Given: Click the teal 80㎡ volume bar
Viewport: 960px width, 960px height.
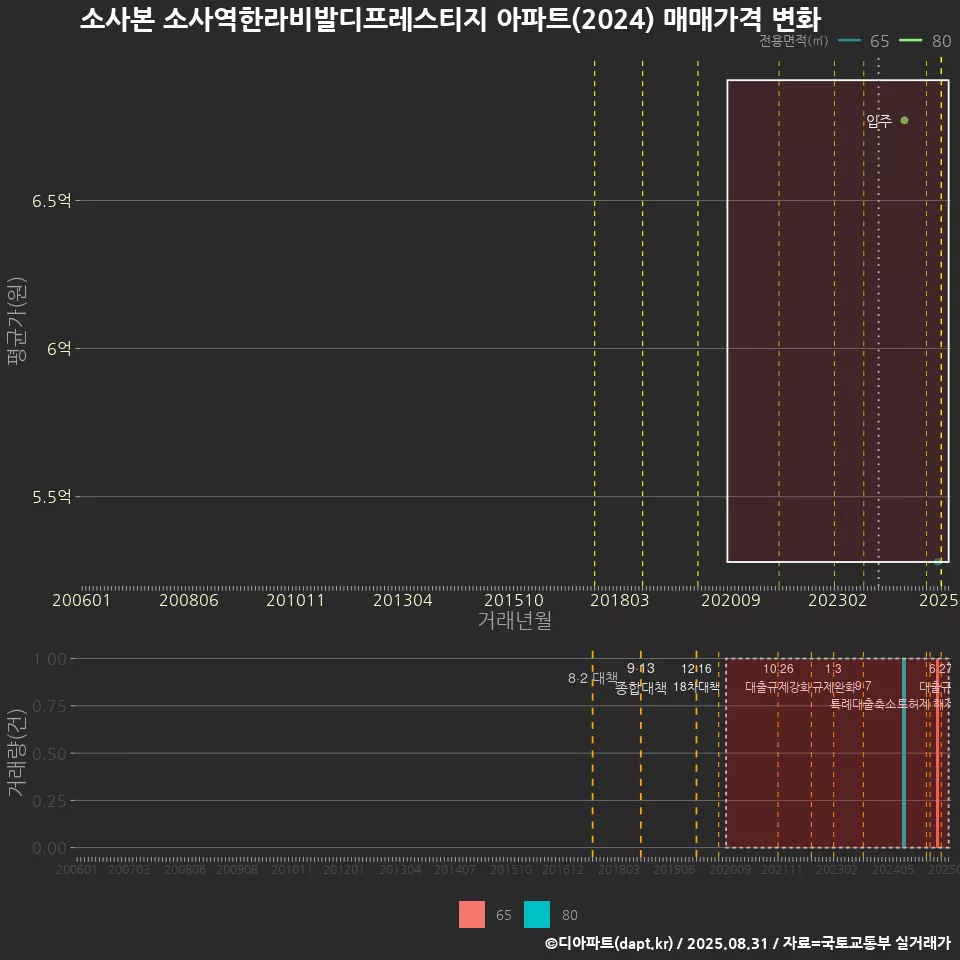Looking at the screenshot, I should coord(904,753).
